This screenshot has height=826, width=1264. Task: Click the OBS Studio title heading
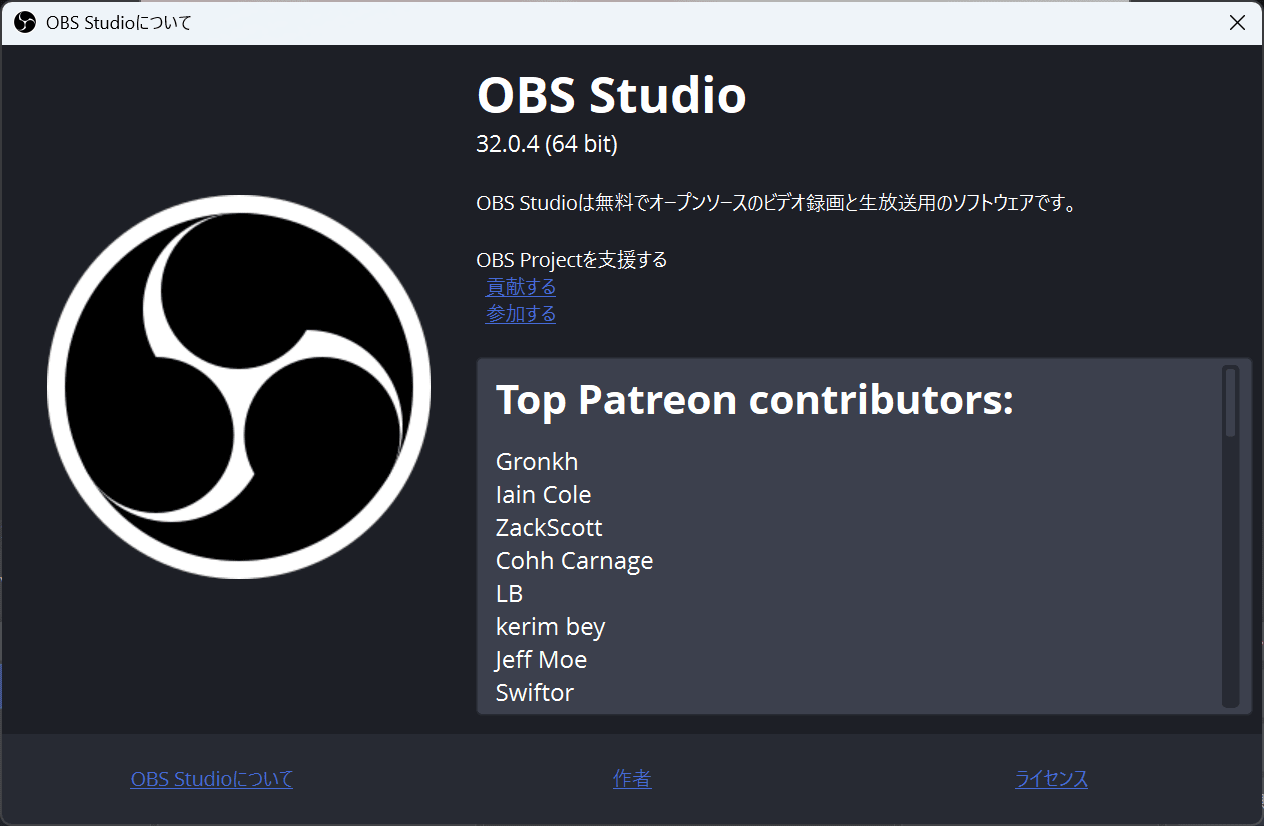click(x=612, y=96)
